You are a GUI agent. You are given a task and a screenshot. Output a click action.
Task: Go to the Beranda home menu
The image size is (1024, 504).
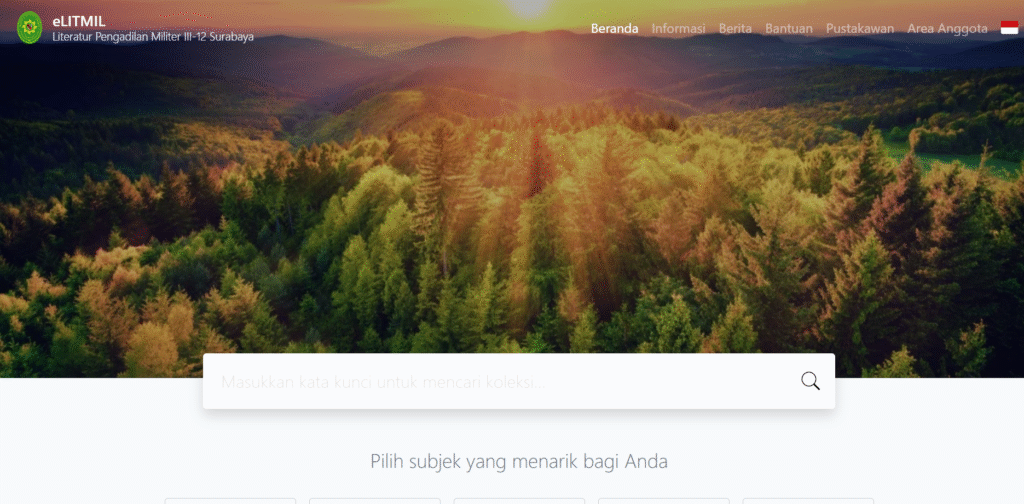click(615, 29)
